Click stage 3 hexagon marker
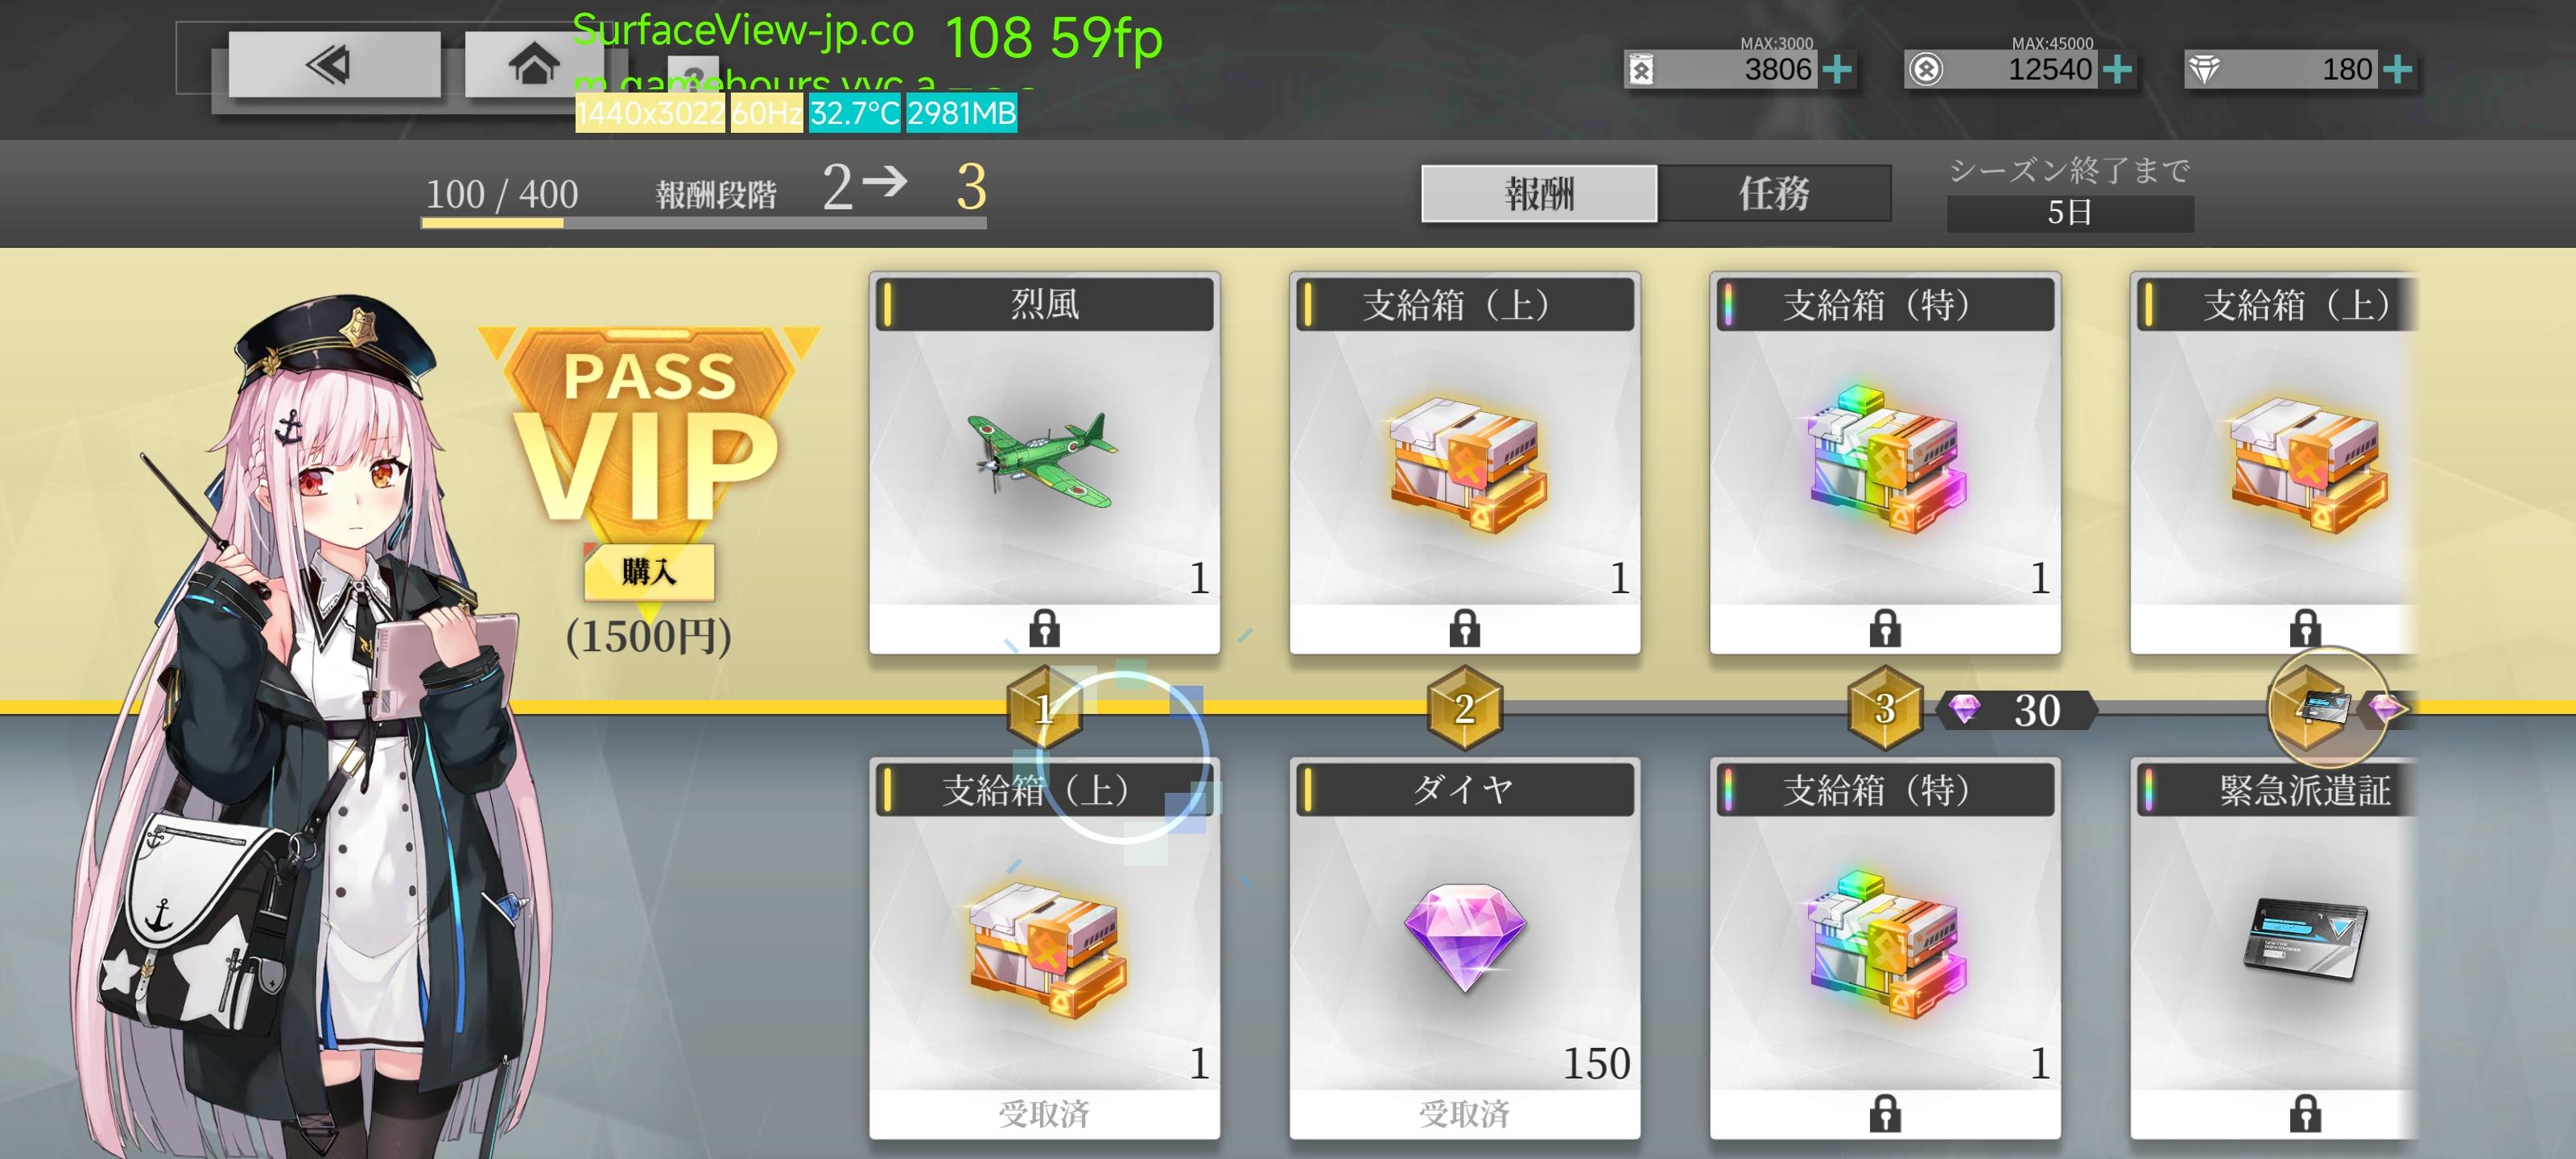The image size is (2576, 1159). pyautogui.click(x=1885, y=708)
